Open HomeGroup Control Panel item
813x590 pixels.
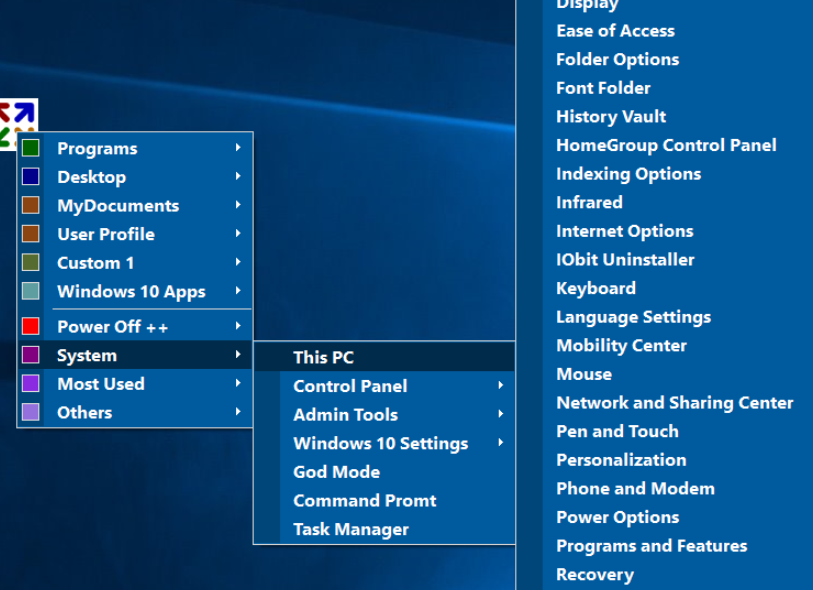point(666,145)
